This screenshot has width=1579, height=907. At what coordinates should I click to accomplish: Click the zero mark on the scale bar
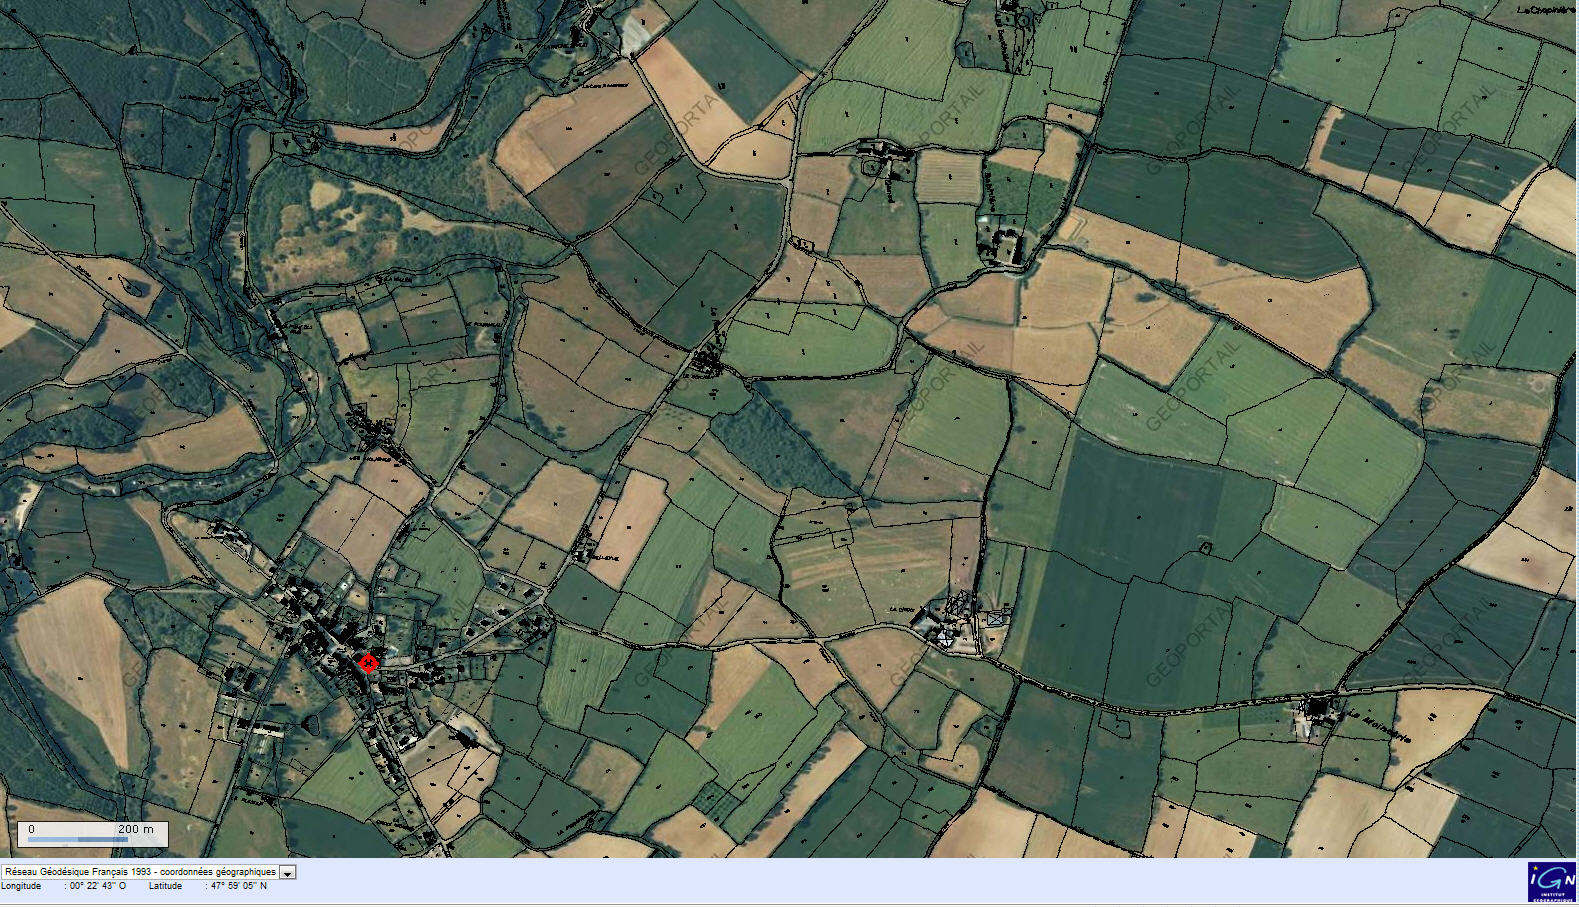(x=31, y=829)
